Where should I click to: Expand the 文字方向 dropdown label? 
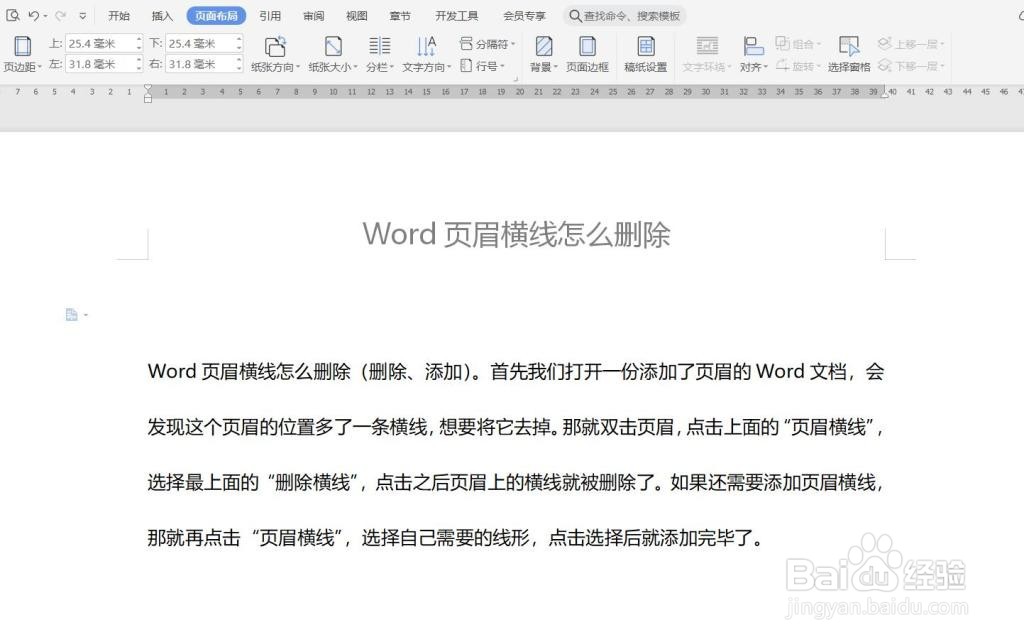[426, 67]
